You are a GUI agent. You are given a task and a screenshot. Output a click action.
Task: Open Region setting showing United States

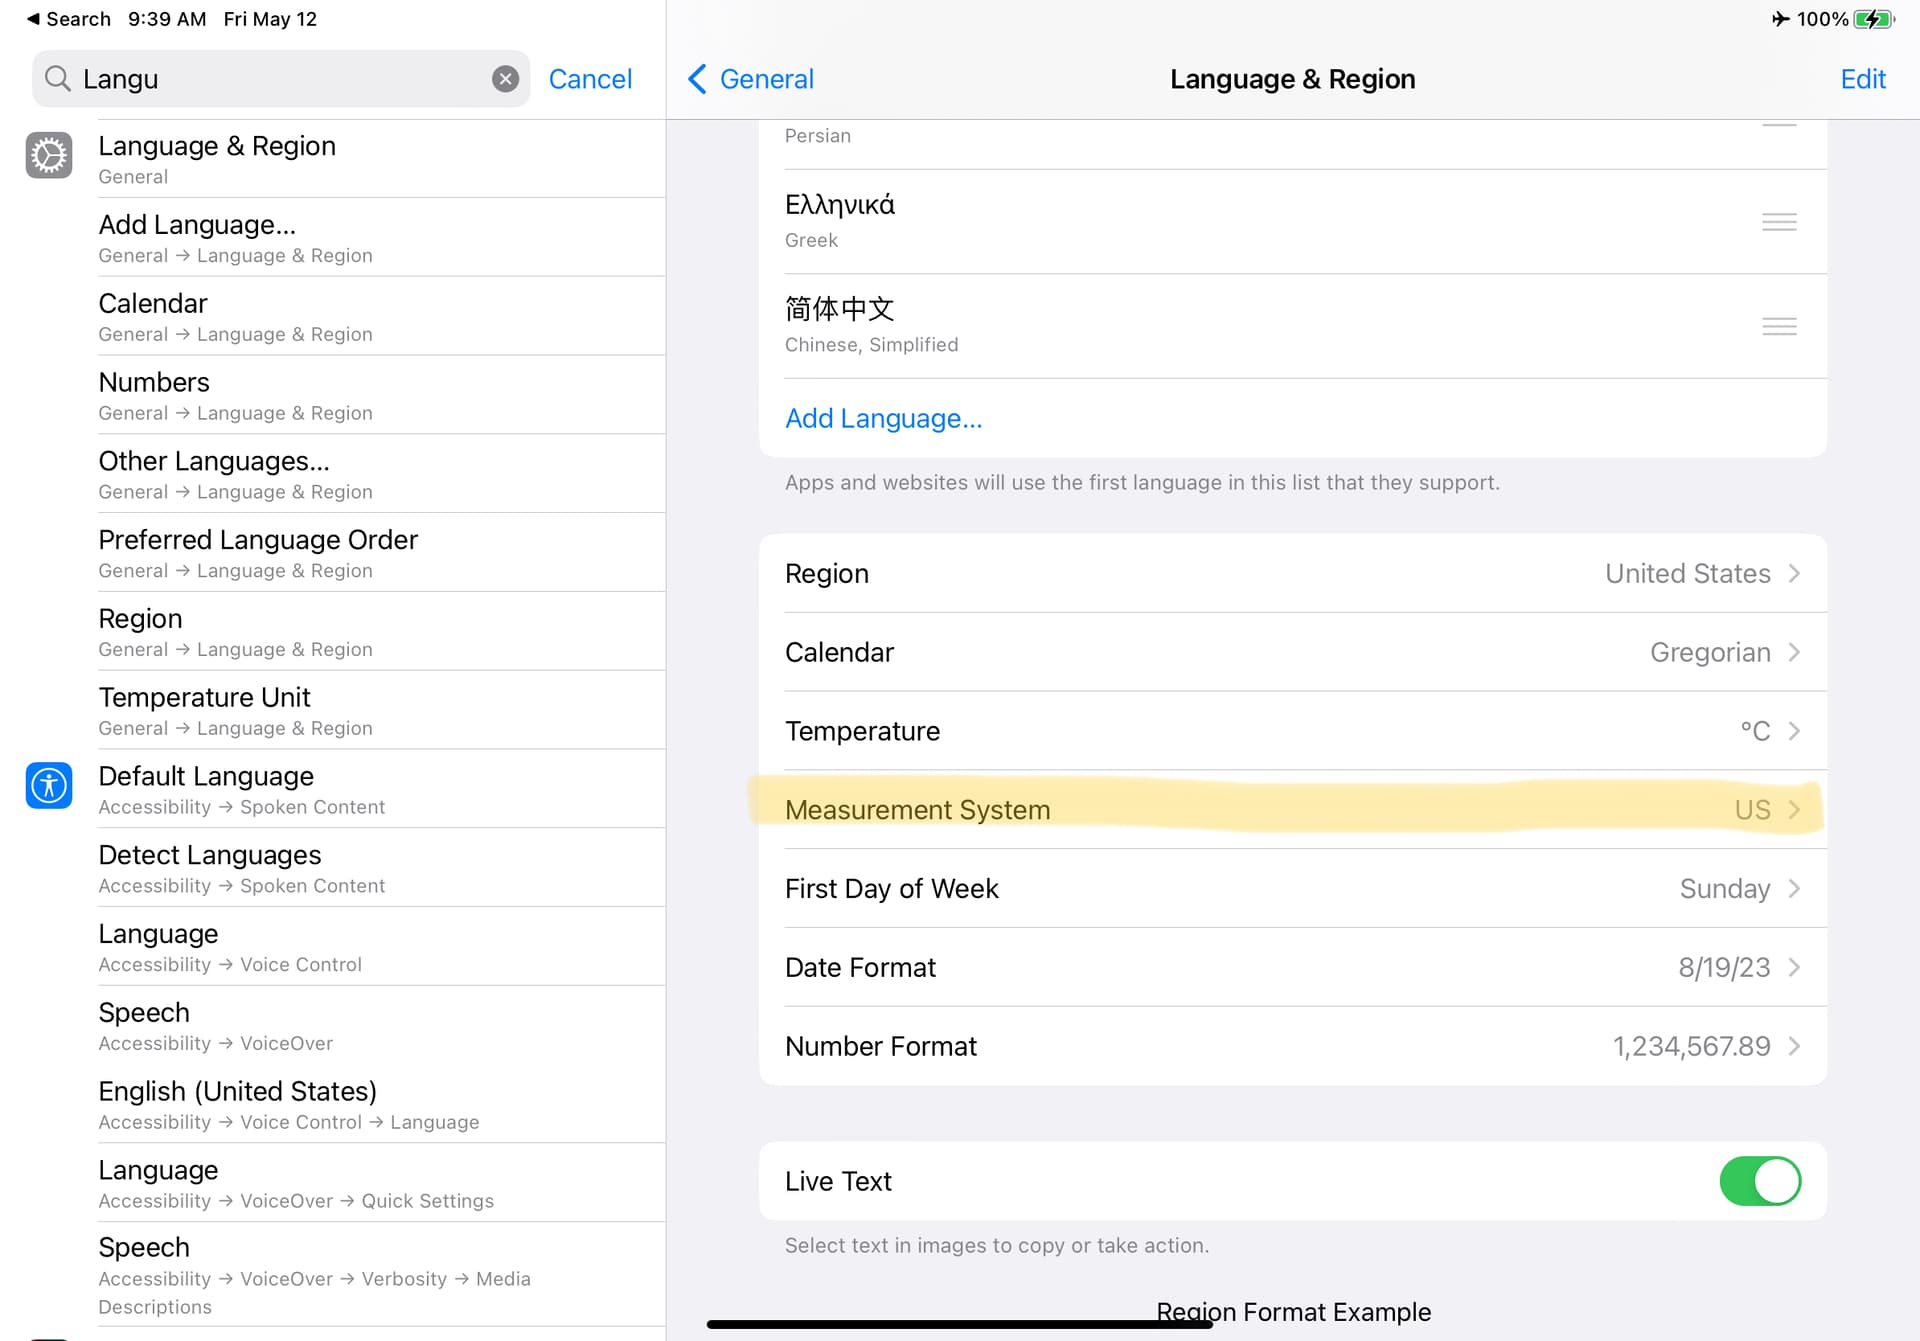click(x=1292, y=574)
